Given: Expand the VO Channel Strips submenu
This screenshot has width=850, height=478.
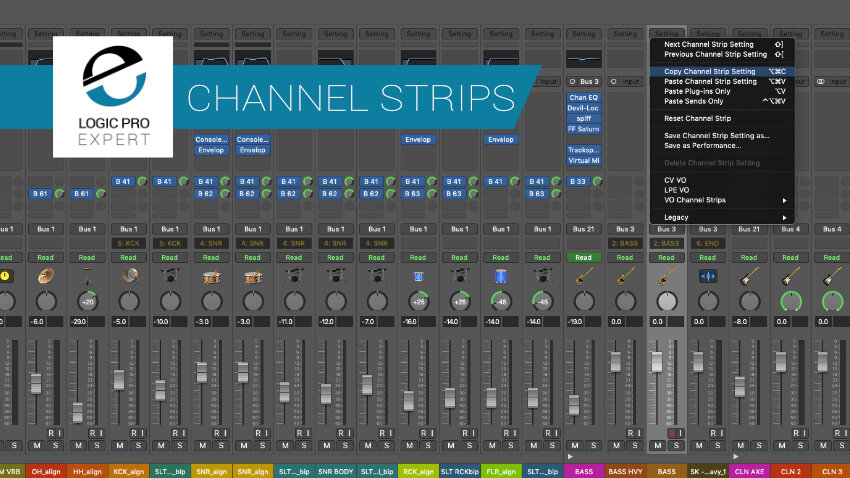Looking at the screenshot, I should pos(722,200).
